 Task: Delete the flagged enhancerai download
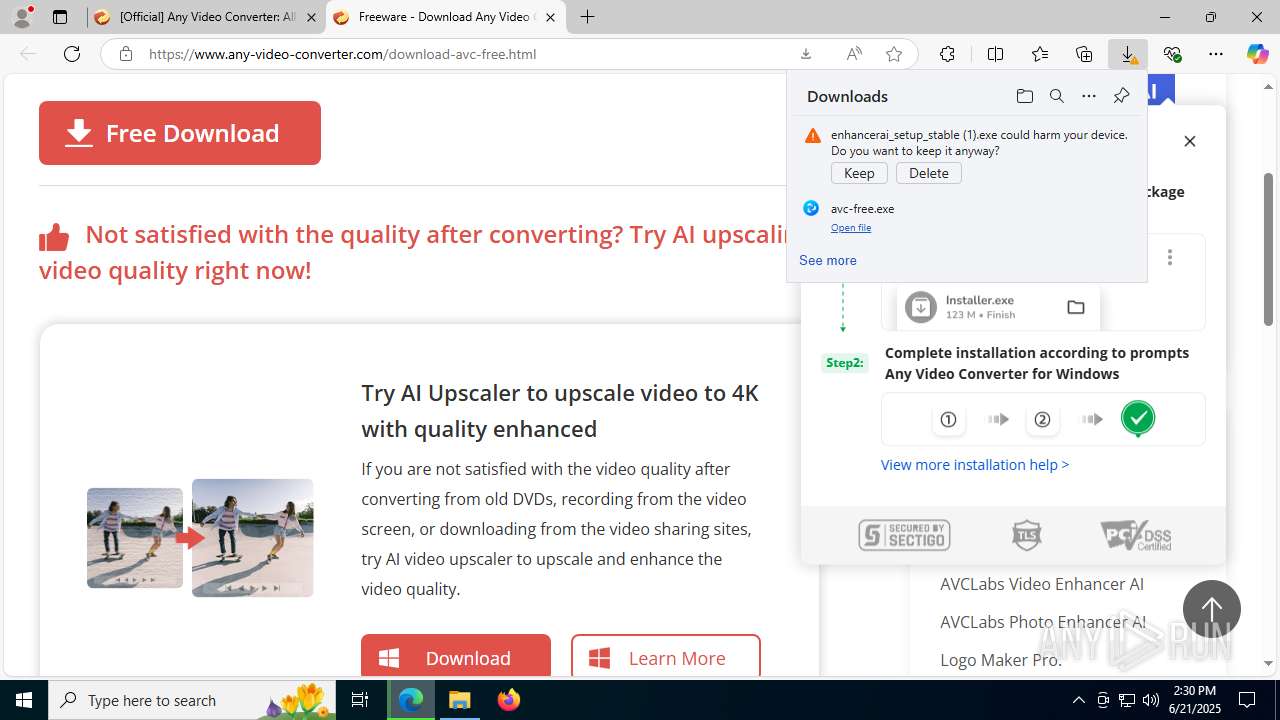click(x=929, y=173)
